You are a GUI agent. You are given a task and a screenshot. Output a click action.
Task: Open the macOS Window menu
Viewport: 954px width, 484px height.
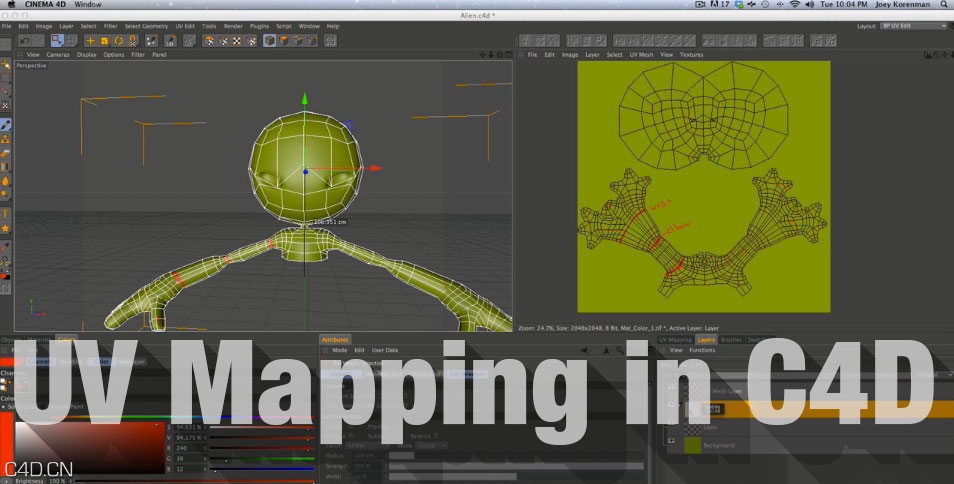click(x=88, y=4)
